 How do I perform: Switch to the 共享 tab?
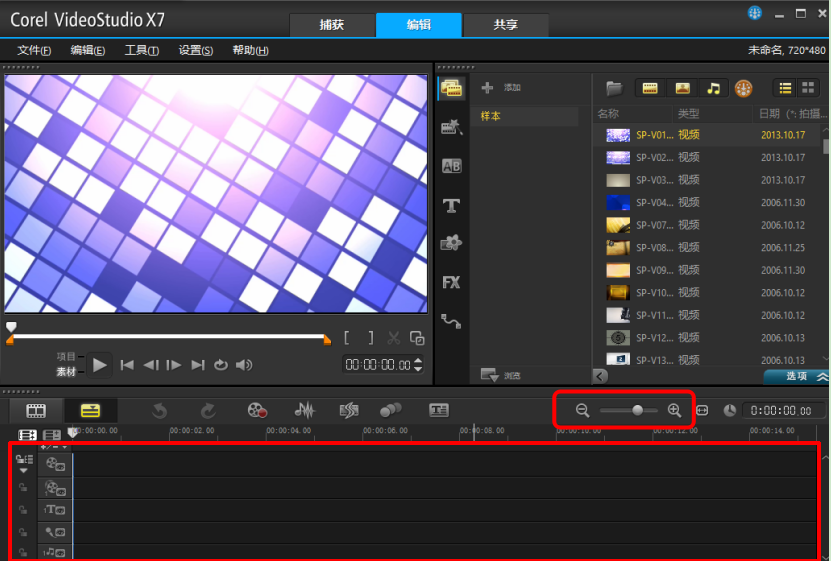(505, 25)
